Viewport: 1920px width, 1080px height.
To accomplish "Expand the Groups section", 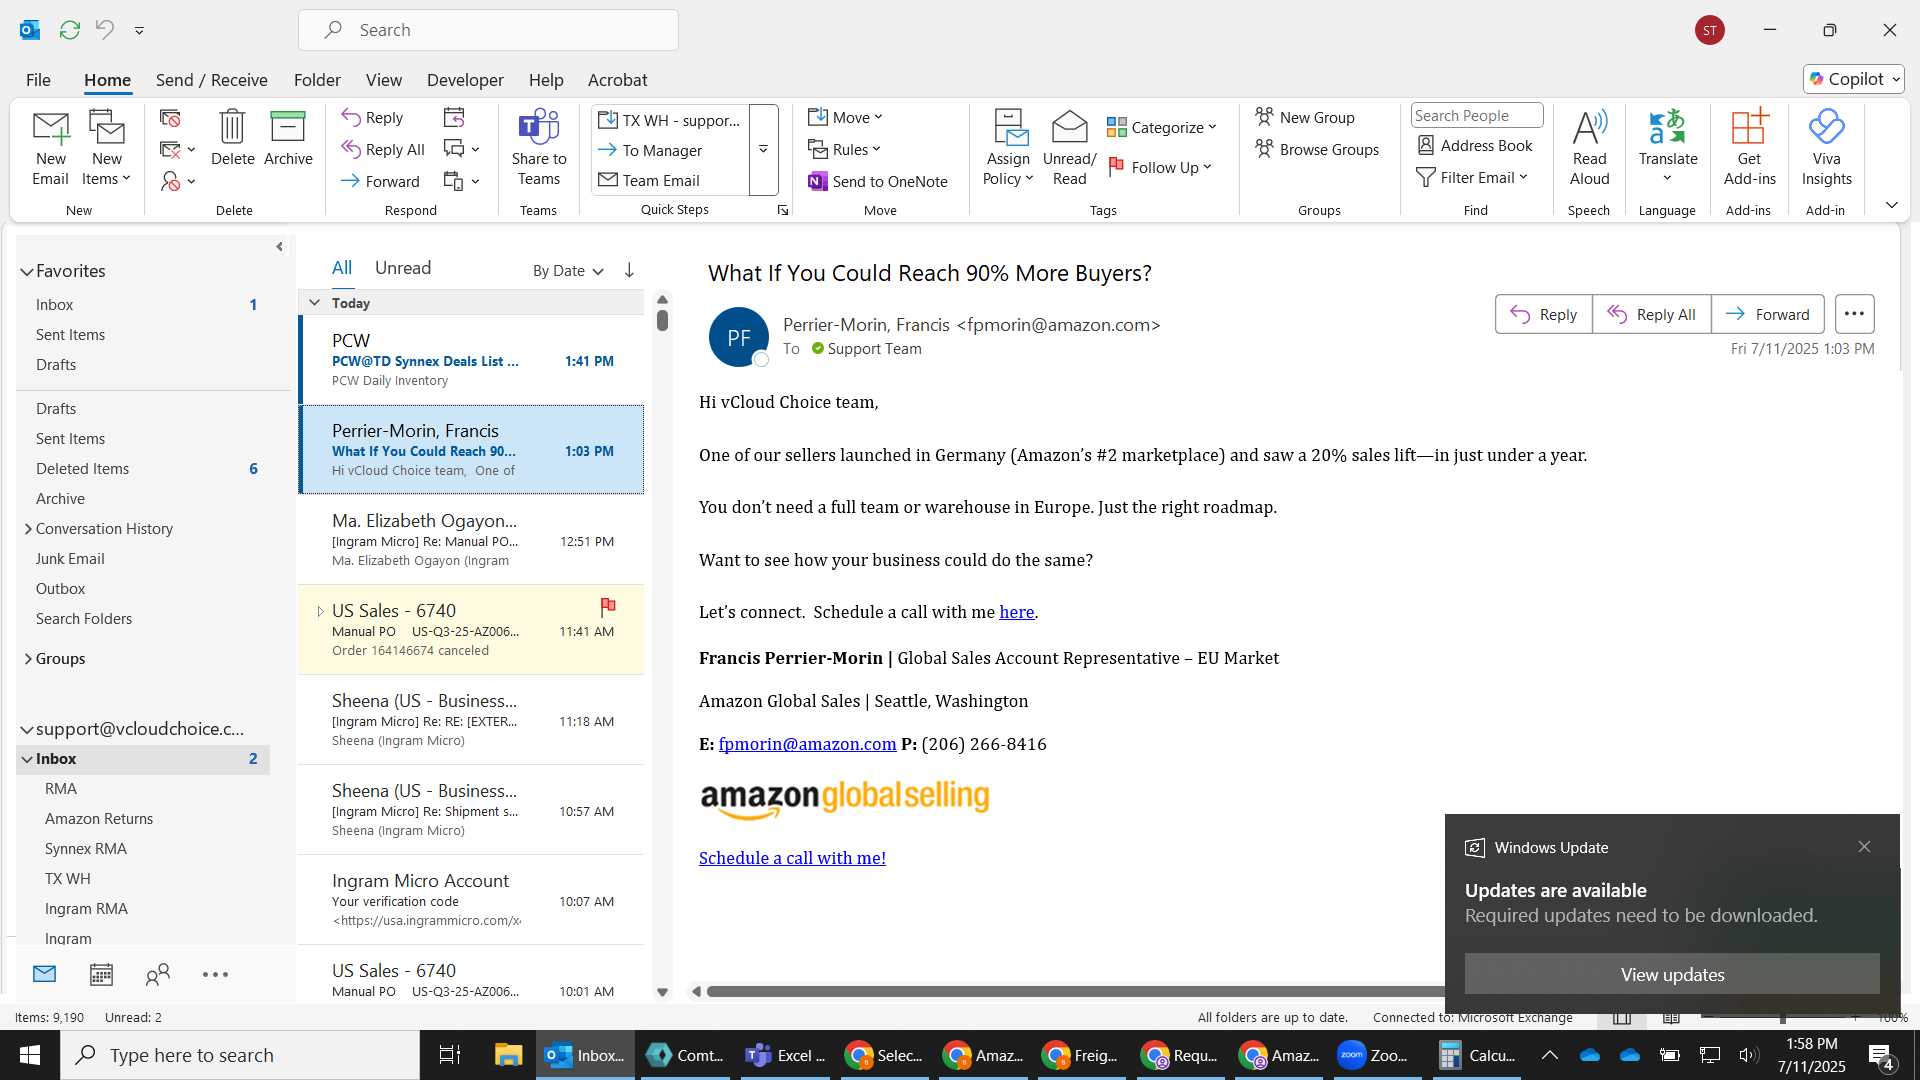I will click(28, 659).
